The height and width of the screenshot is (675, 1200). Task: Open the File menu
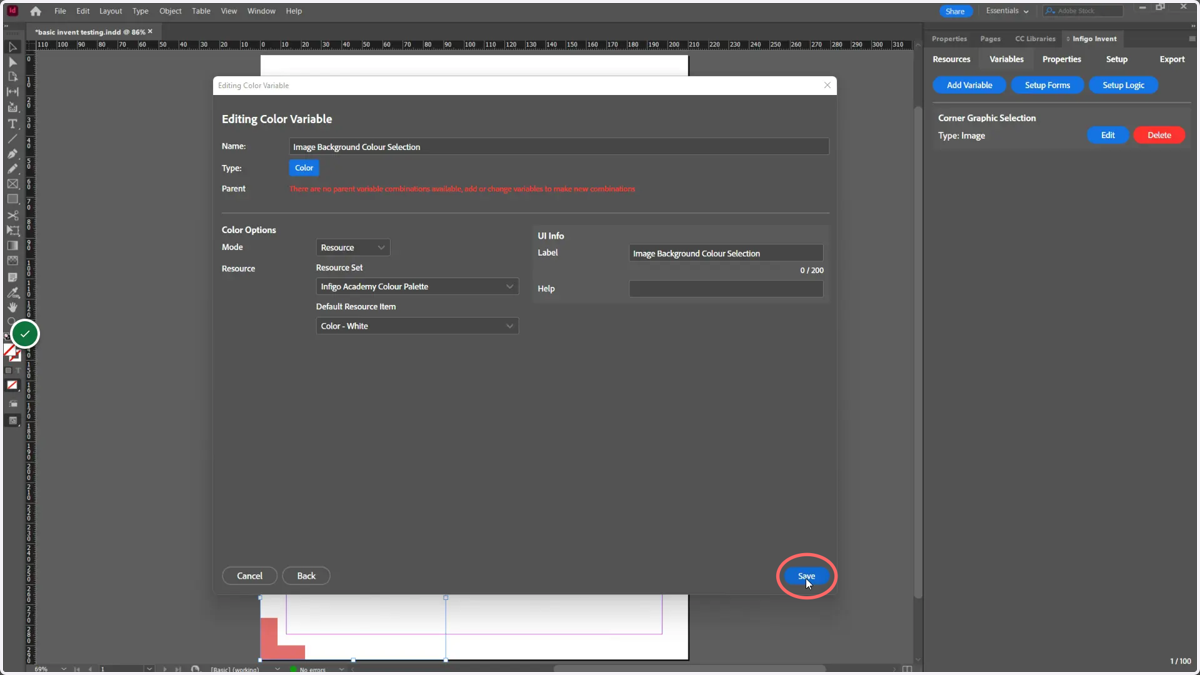[60, 11]
